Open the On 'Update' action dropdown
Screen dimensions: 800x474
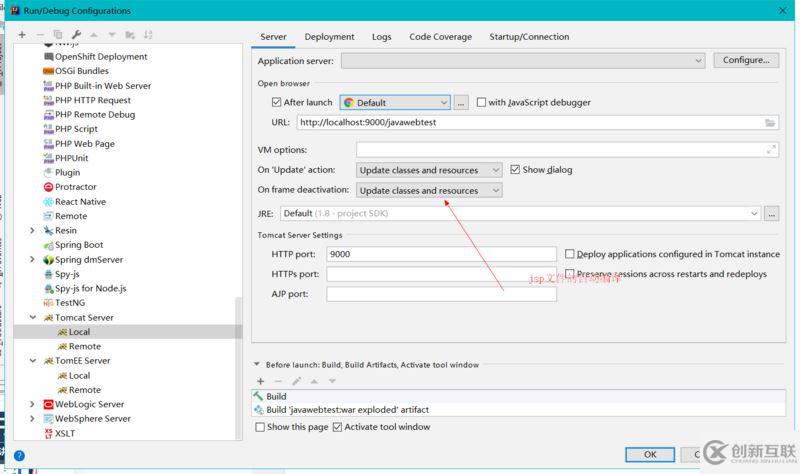coord(429,170)
